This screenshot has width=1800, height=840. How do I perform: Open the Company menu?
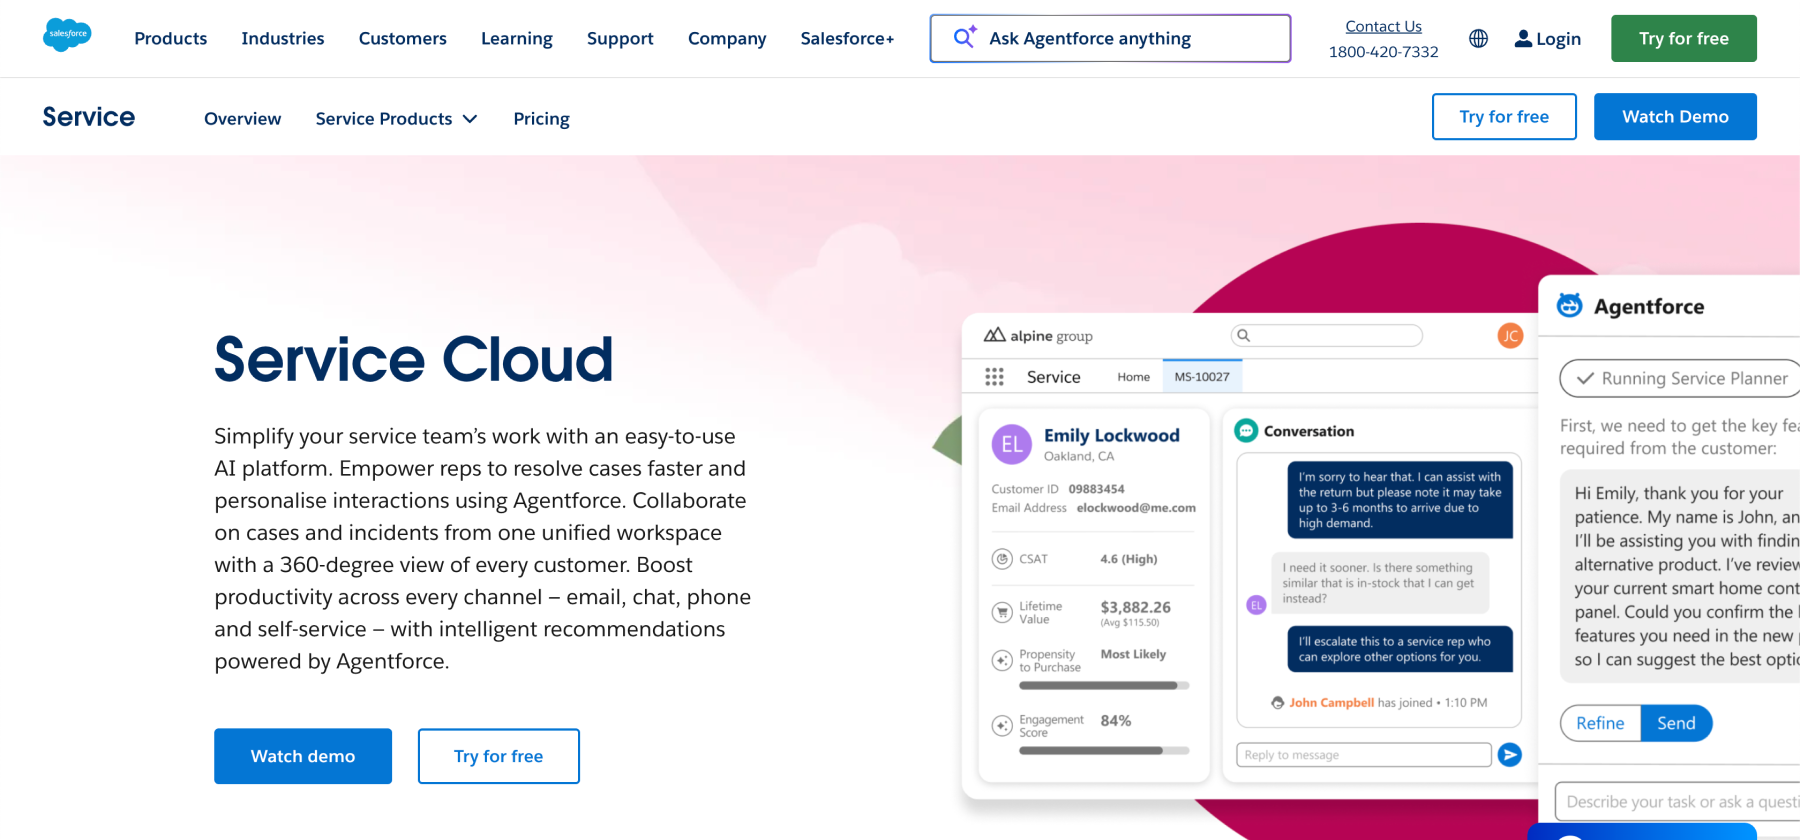[x=727, y=38]
